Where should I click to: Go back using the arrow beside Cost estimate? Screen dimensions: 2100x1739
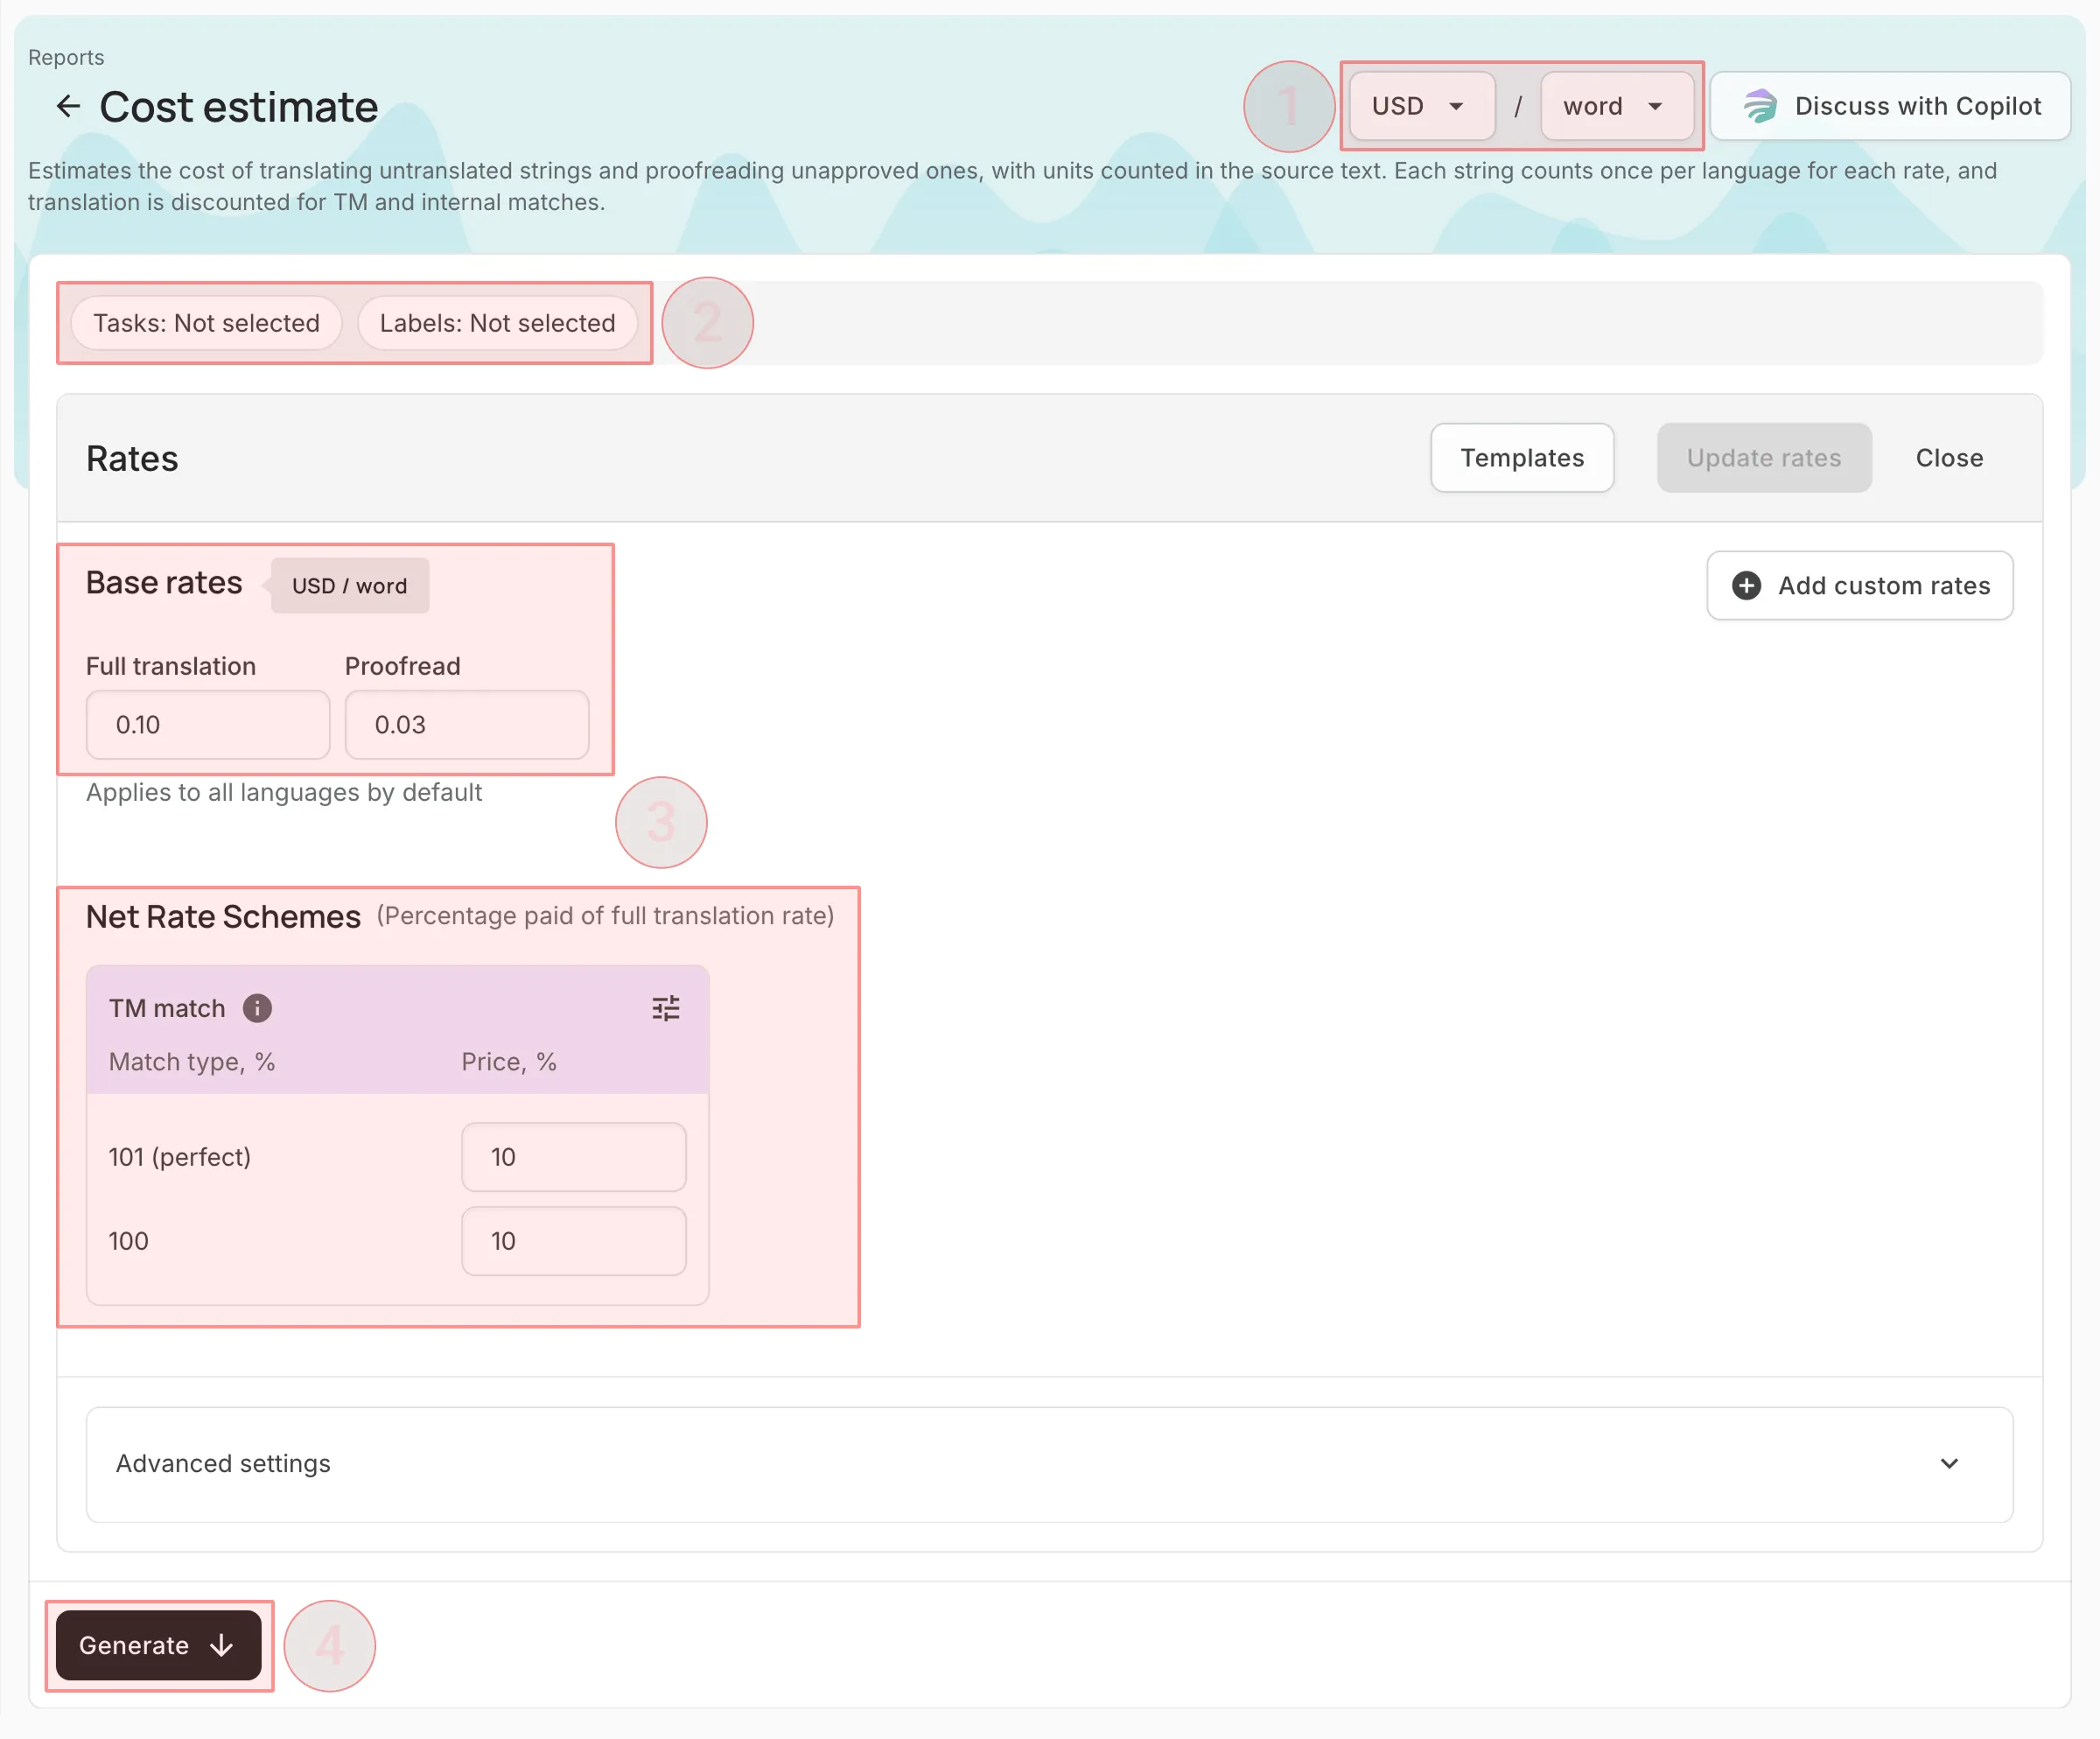click(x=67, y=106)
